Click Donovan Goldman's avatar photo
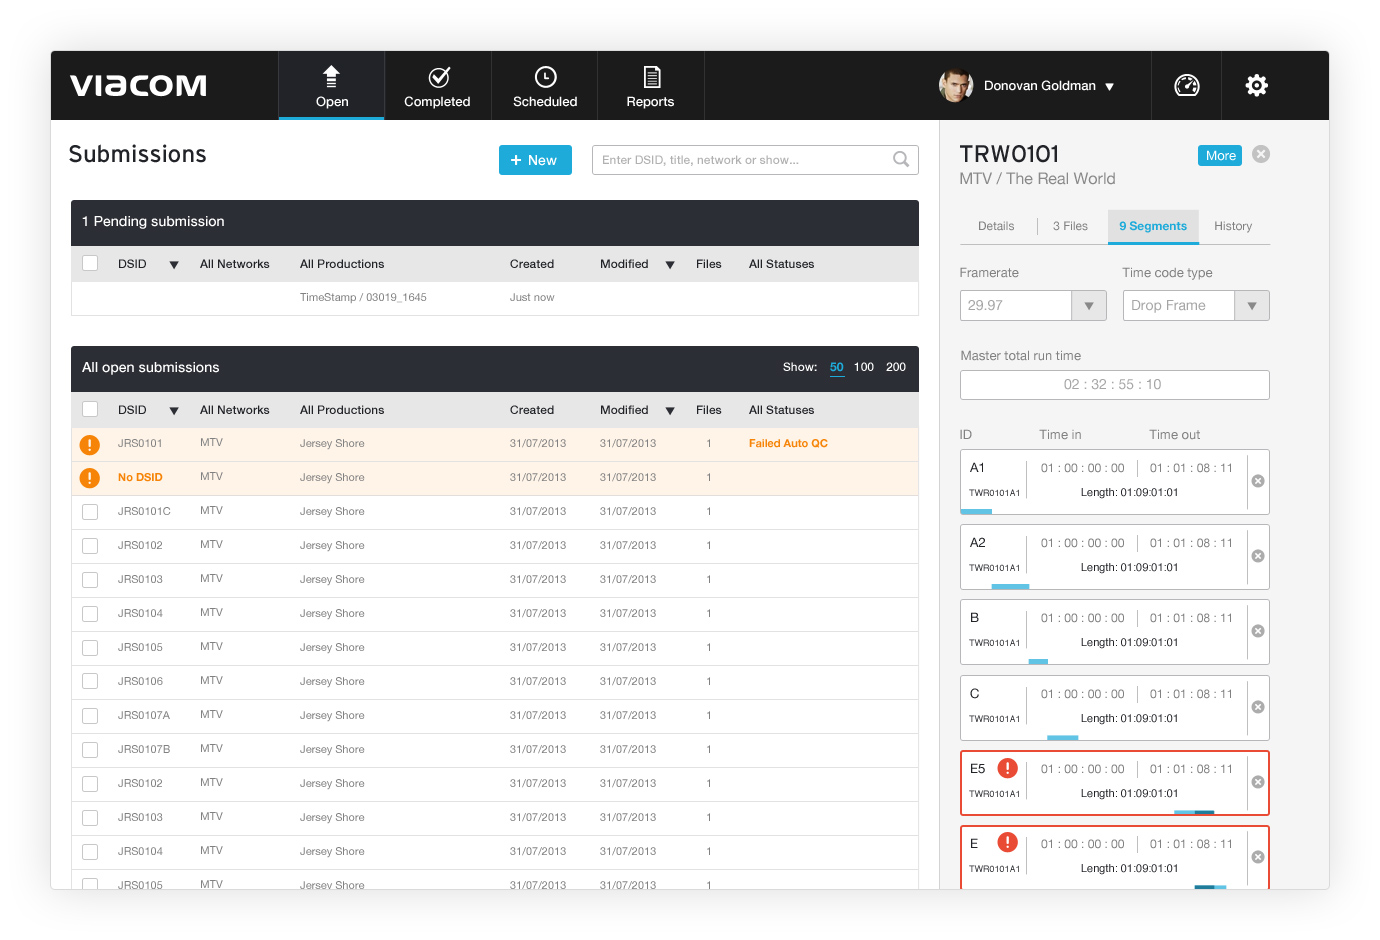Screen dimensions: 1380x940 pyautogui.click(x=956, y=85)
